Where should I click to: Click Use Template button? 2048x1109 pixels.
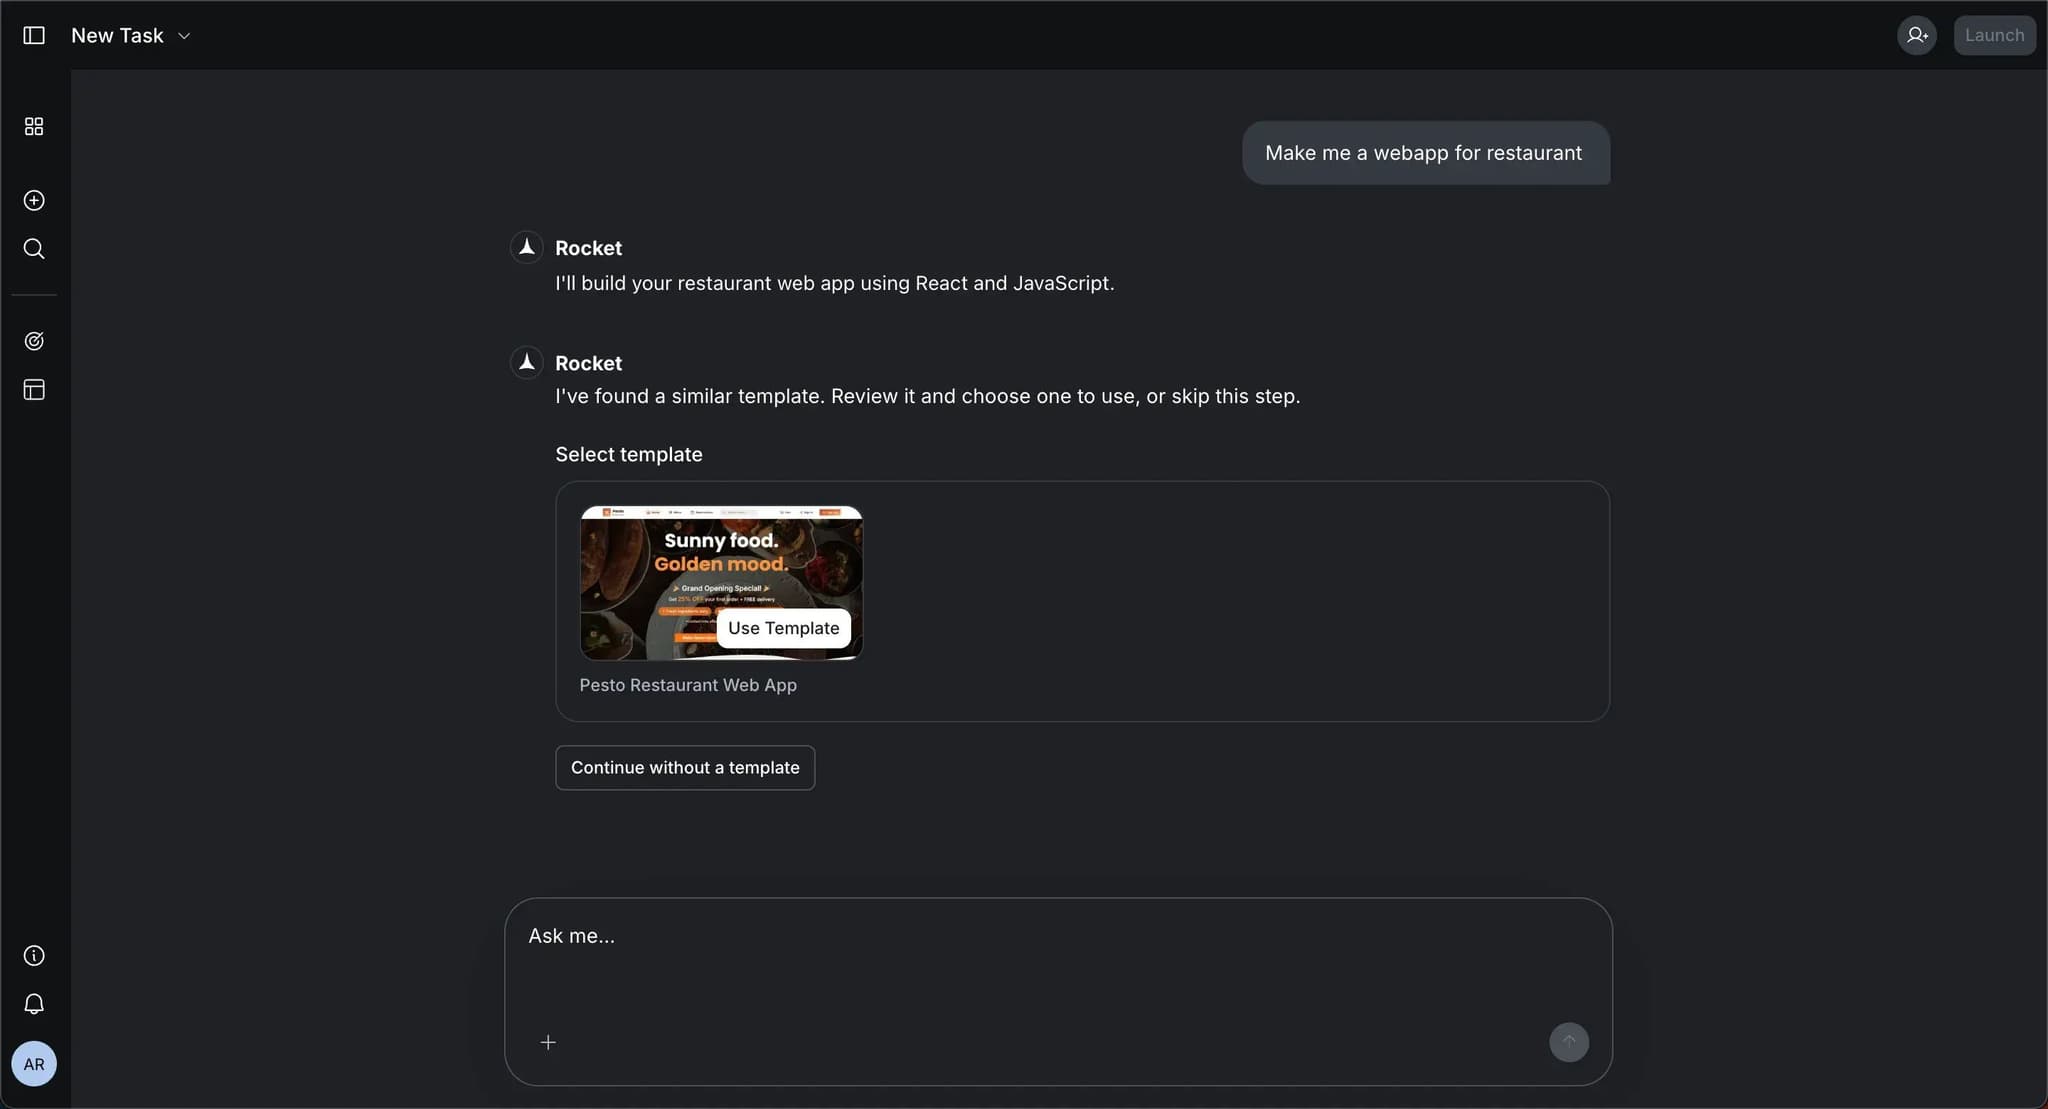pos(783,628)
